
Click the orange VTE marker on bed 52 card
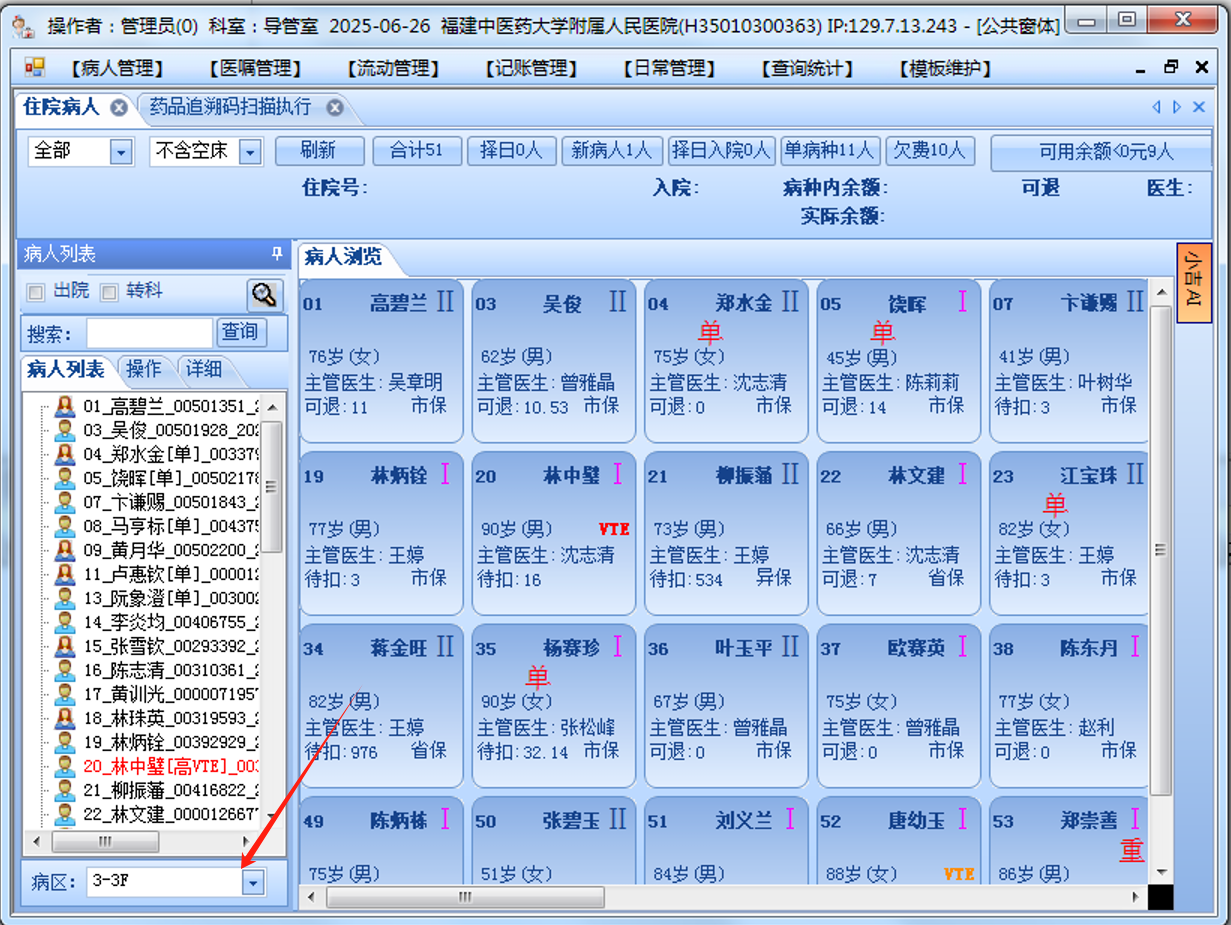958,874
